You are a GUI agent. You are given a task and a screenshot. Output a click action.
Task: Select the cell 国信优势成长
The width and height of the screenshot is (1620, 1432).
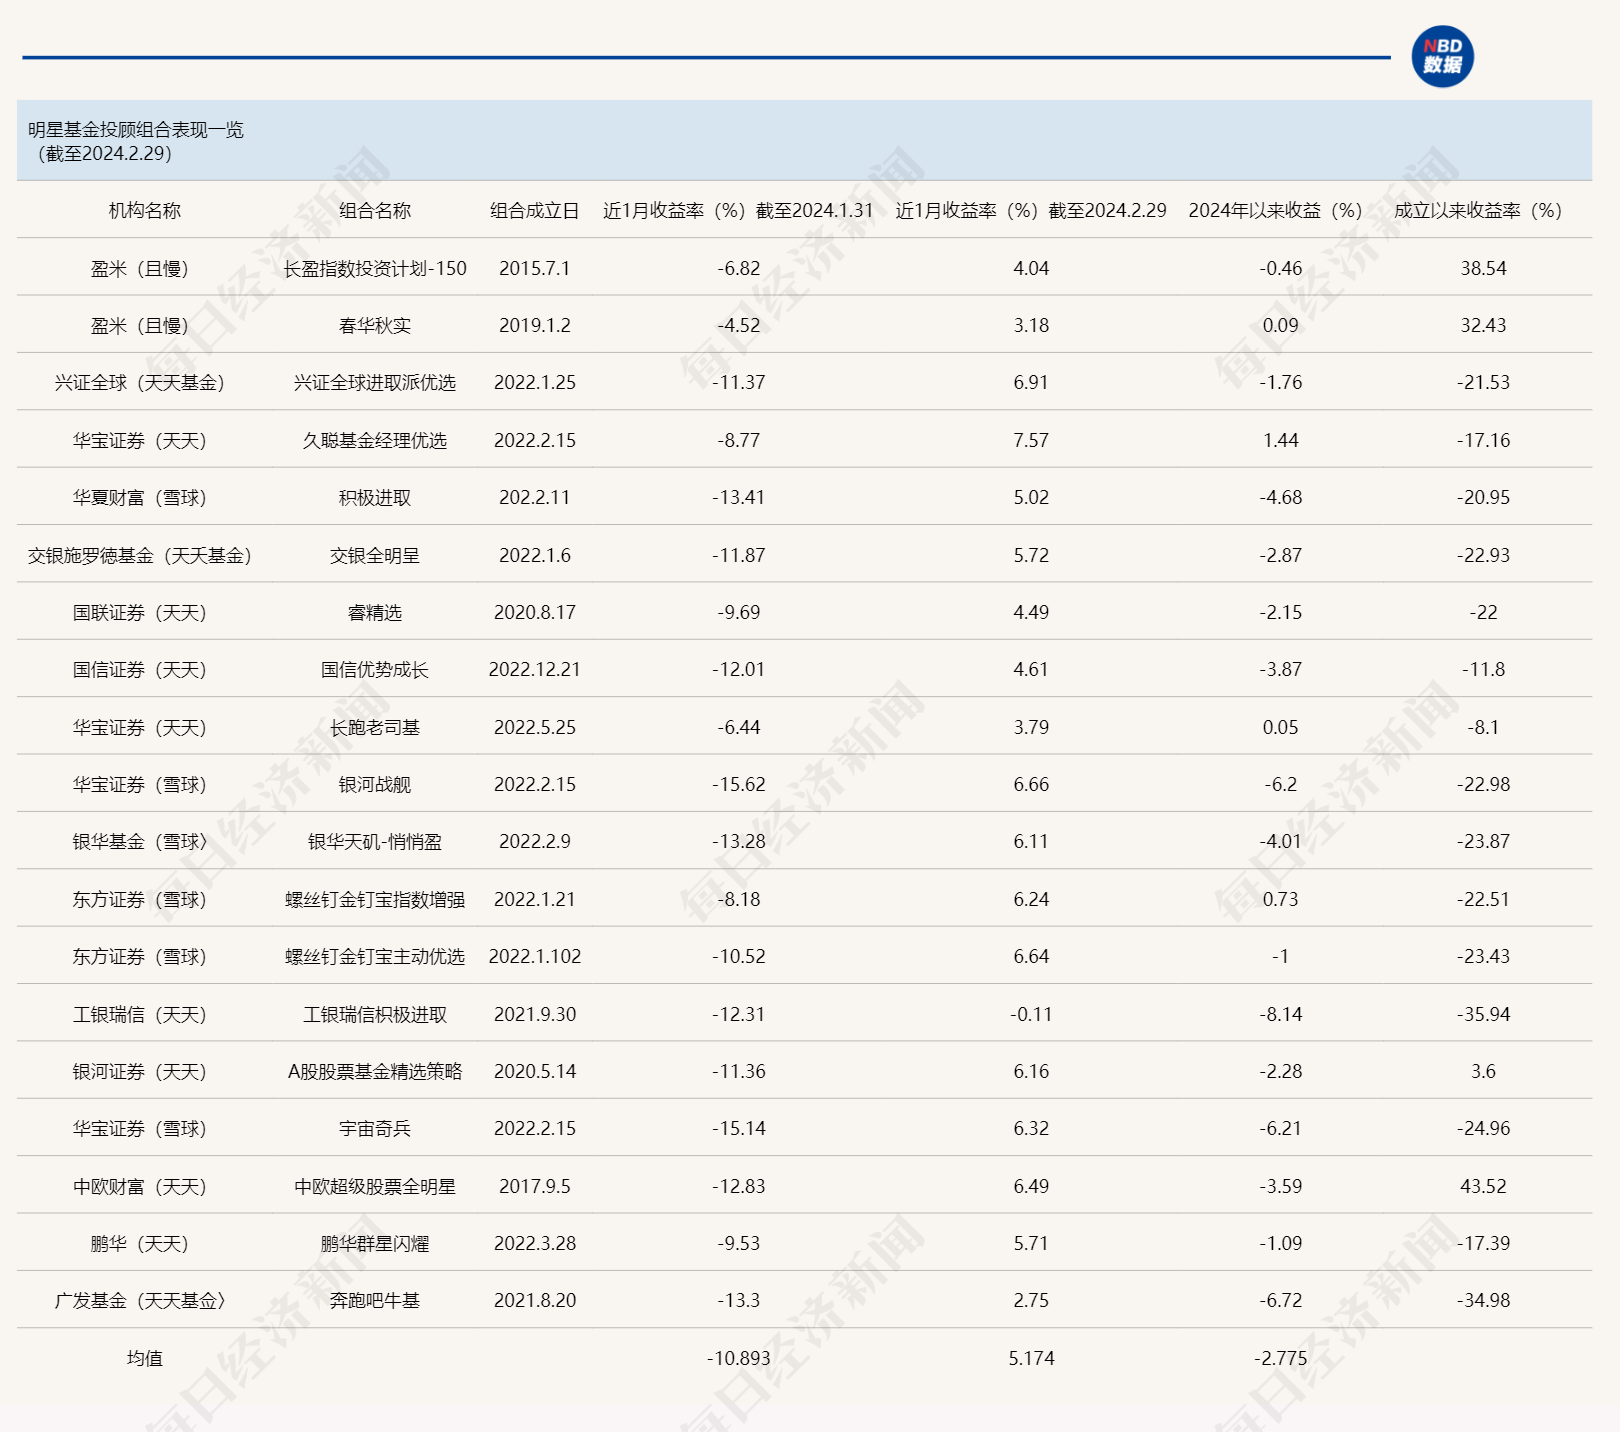[x=375, y=670]
